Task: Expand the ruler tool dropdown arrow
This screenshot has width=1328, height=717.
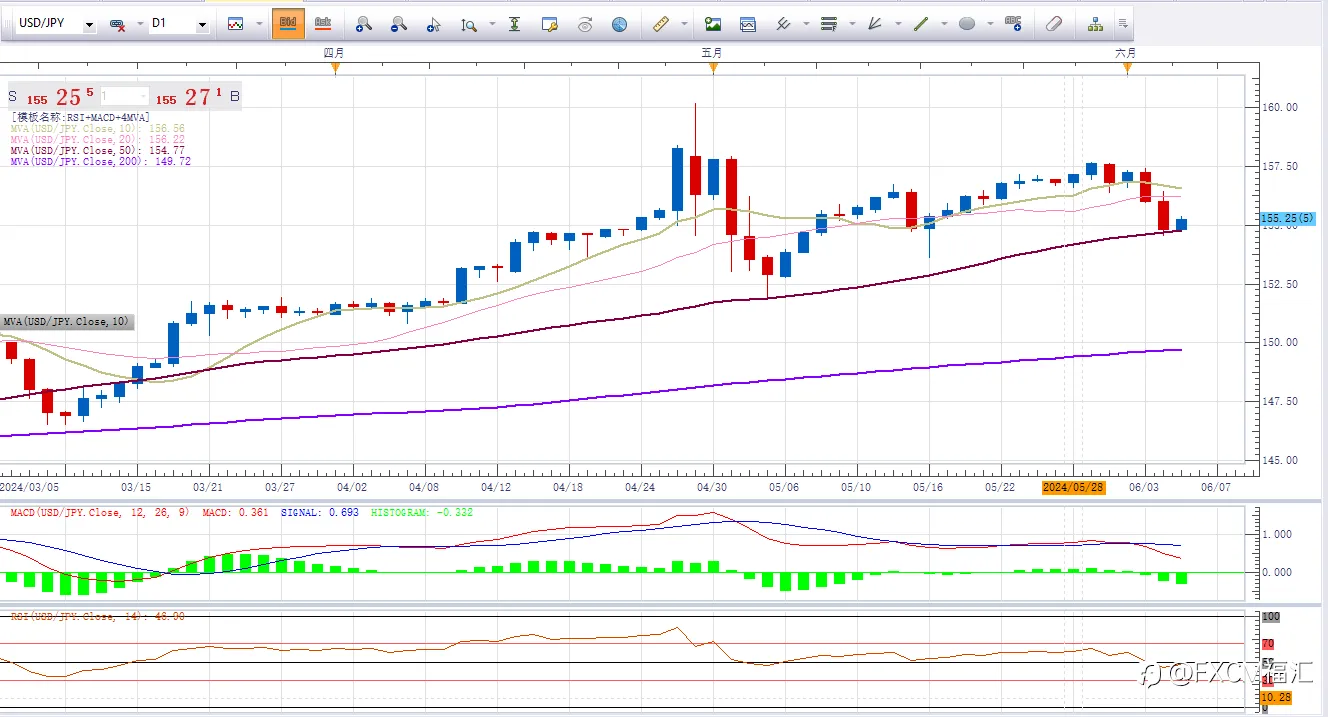Action: click(684, 24)
